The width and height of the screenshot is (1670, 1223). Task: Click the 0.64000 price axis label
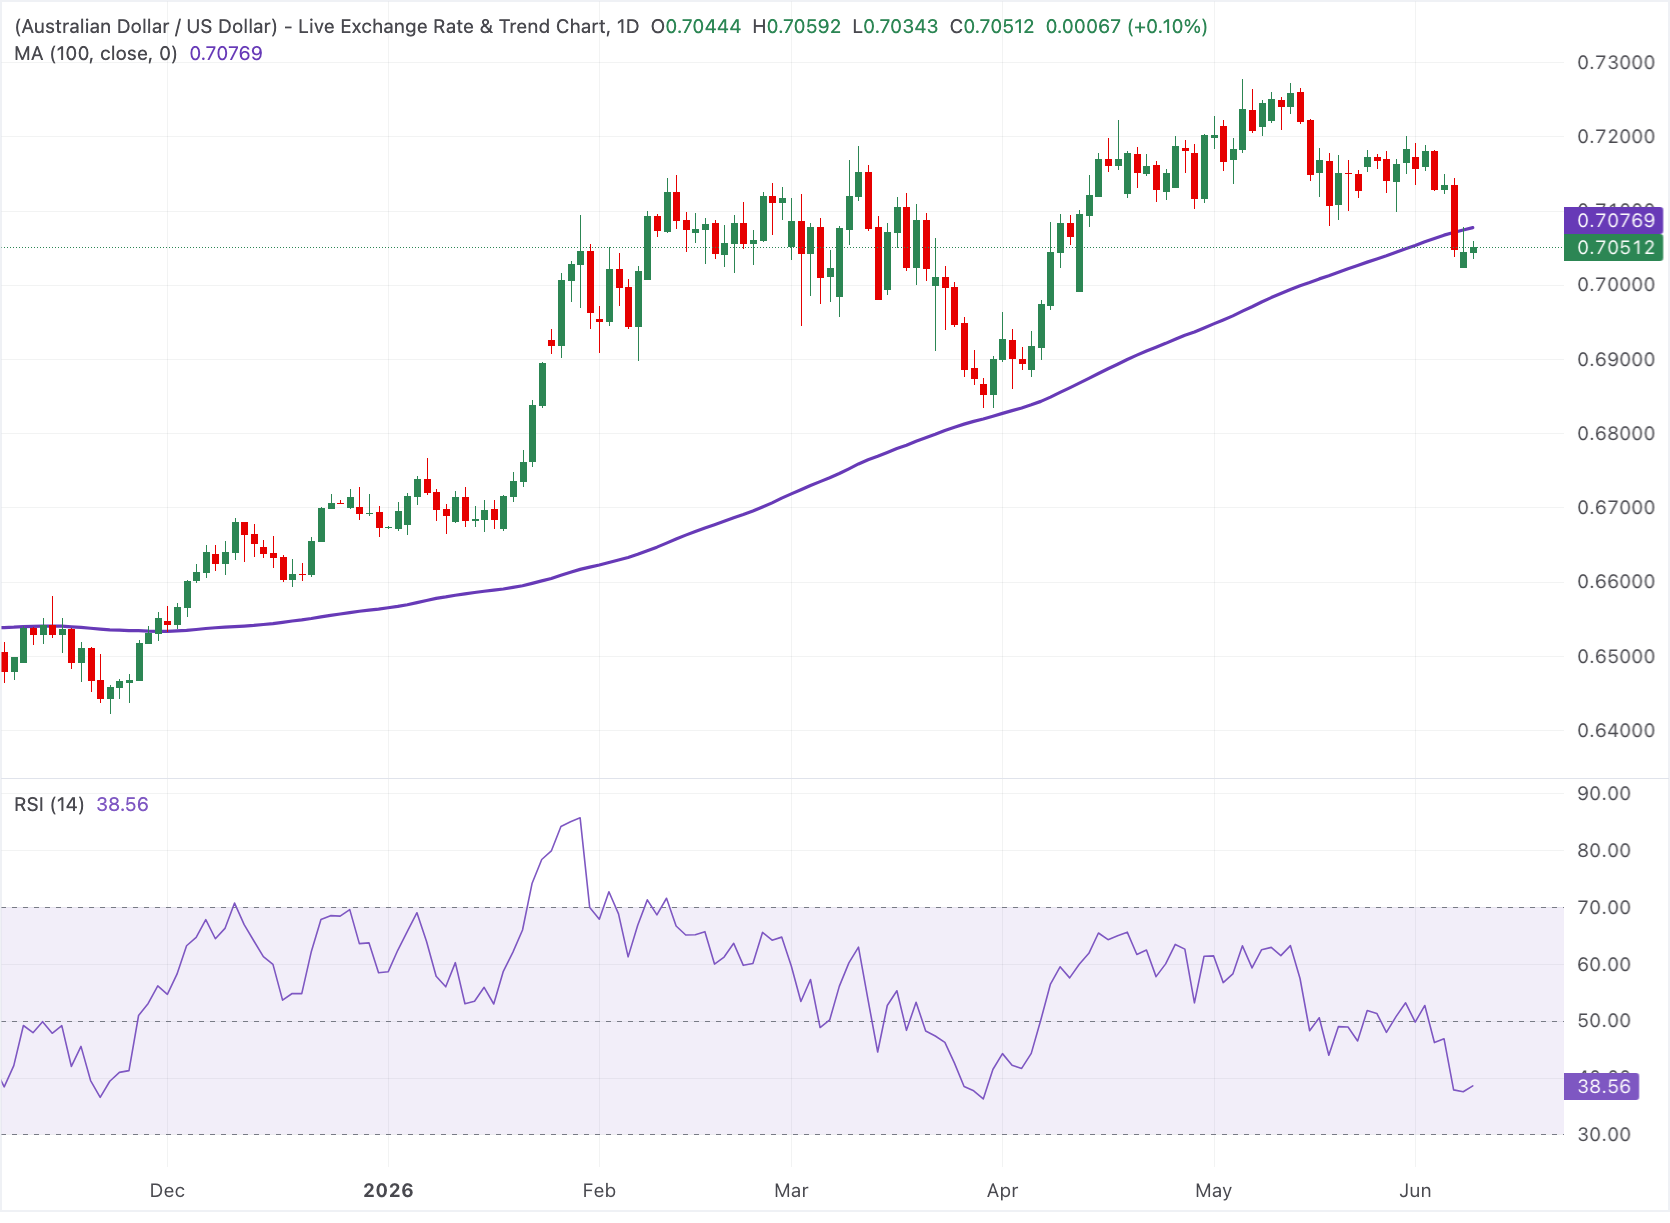(x=1616, y=731)
